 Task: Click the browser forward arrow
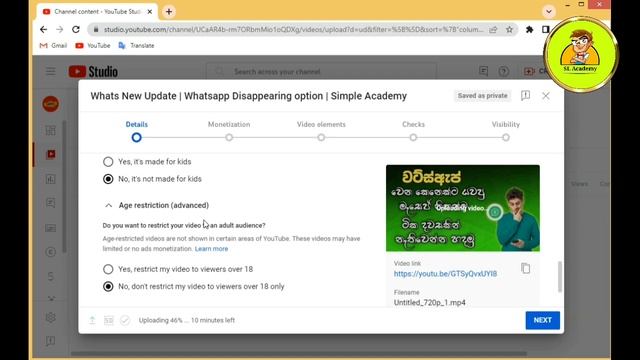tap(60, 29)
